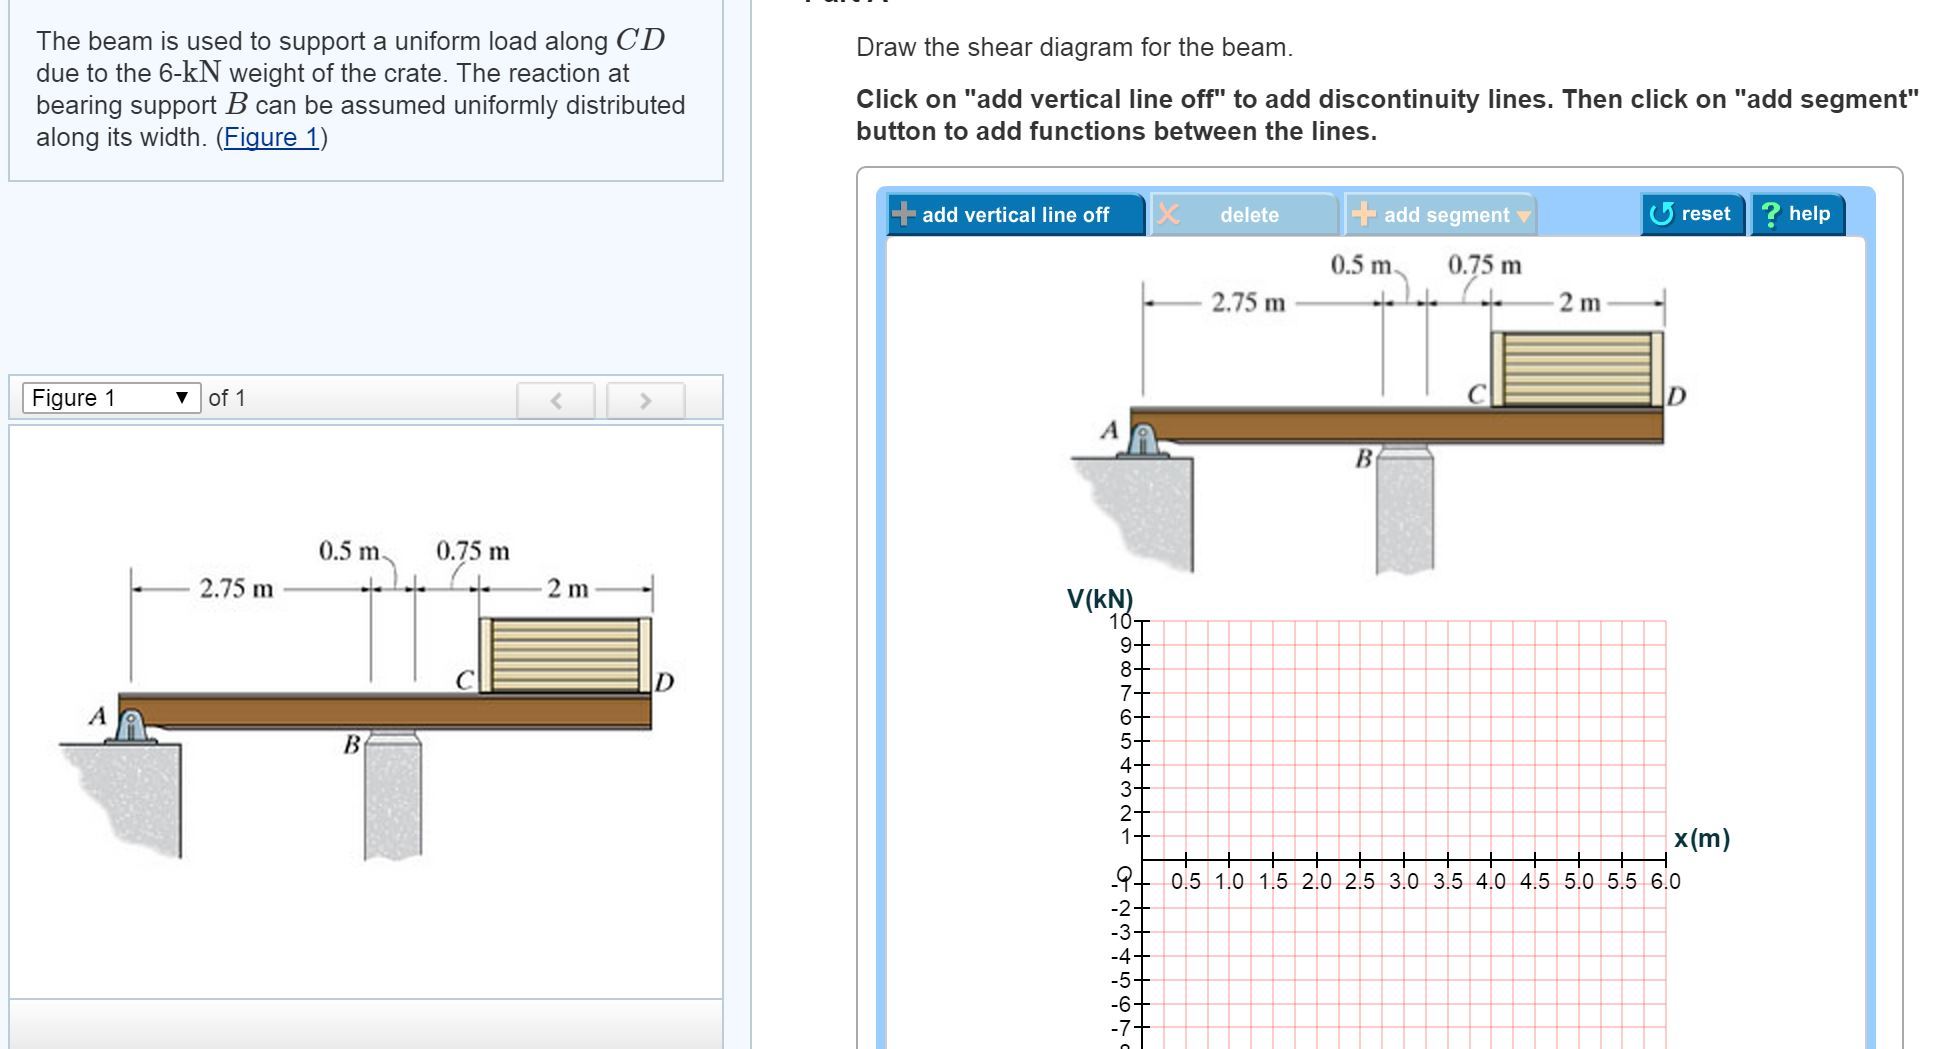
Task: Expand the figure selector triangle
Action: pyautogui.click(x=182, y=397)
